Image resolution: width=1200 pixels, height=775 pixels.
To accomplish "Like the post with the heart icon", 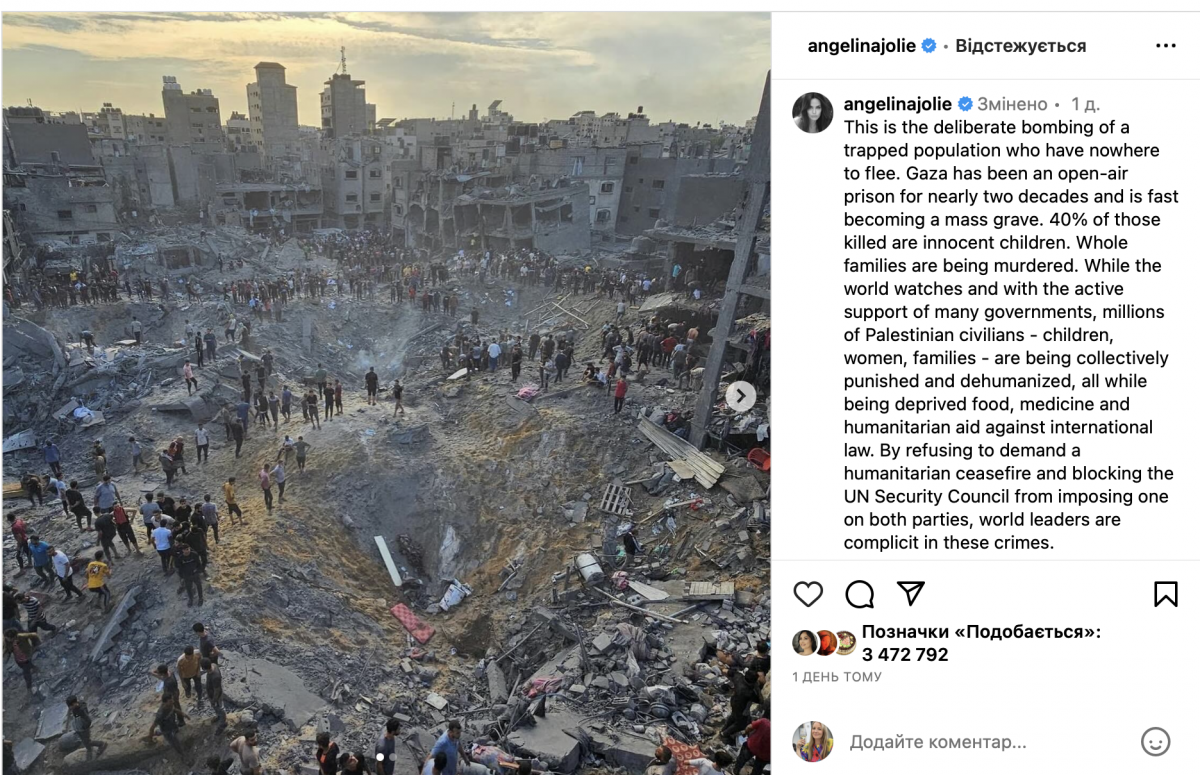I will [808, 594].
